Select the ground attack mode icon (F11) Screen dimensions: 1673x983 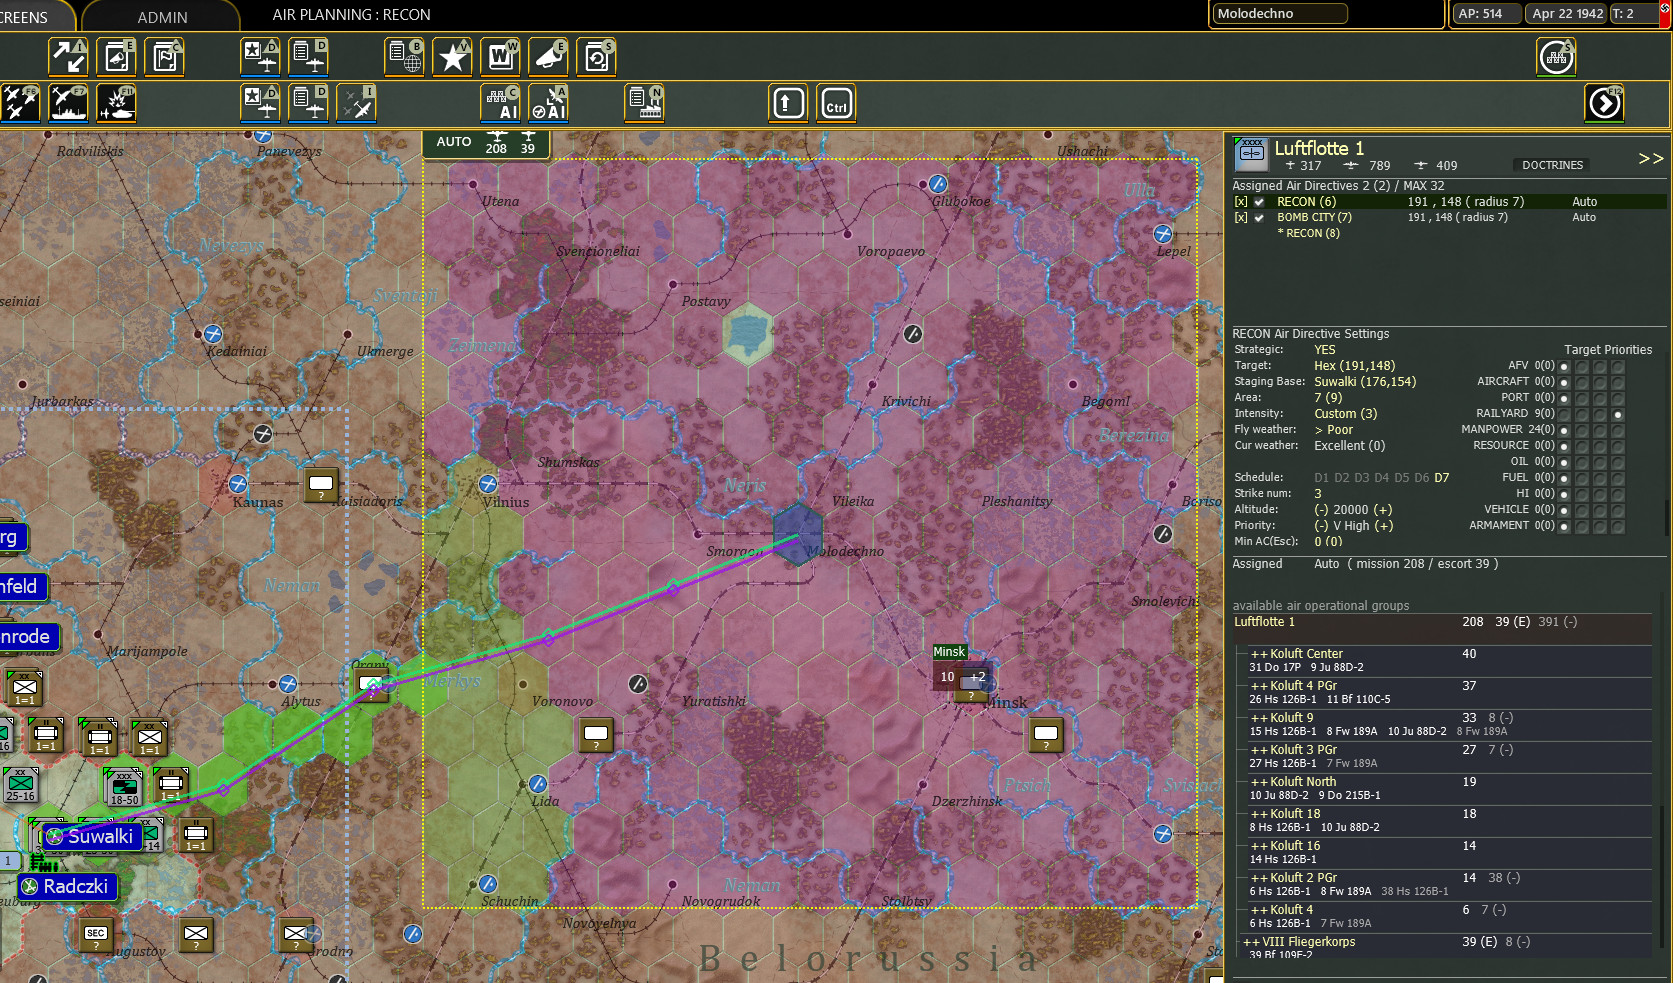[x=116, y=103]
